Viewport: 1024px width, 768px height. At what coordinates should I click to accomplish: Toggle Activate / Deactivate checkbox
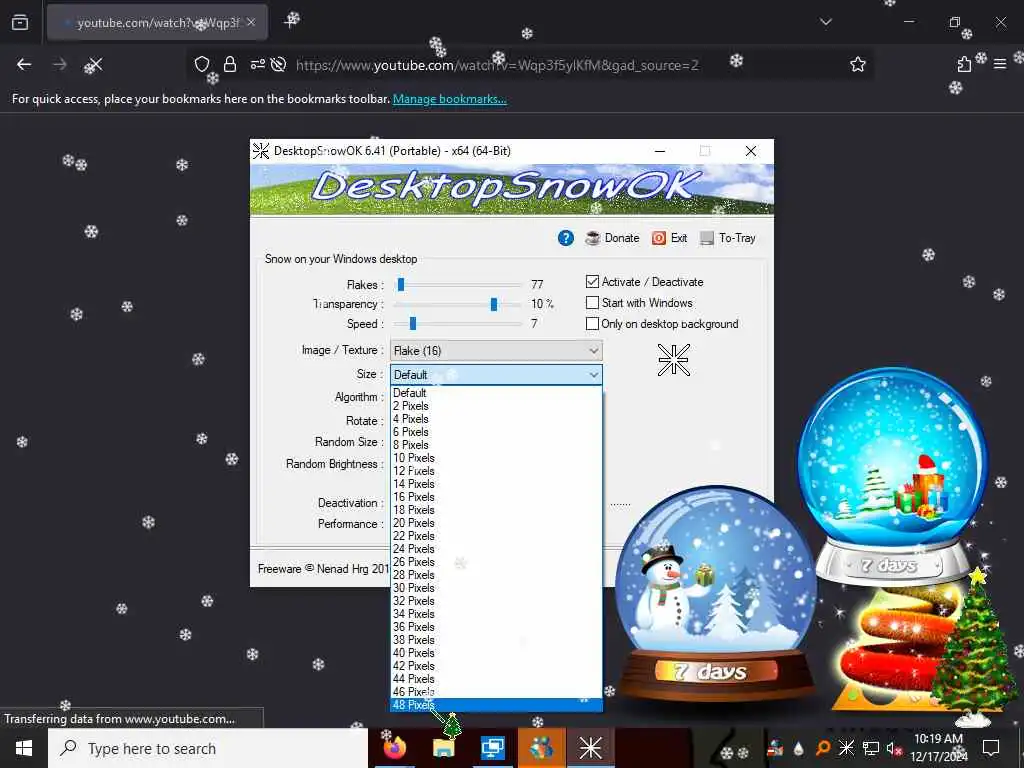(x=592, y=281)
